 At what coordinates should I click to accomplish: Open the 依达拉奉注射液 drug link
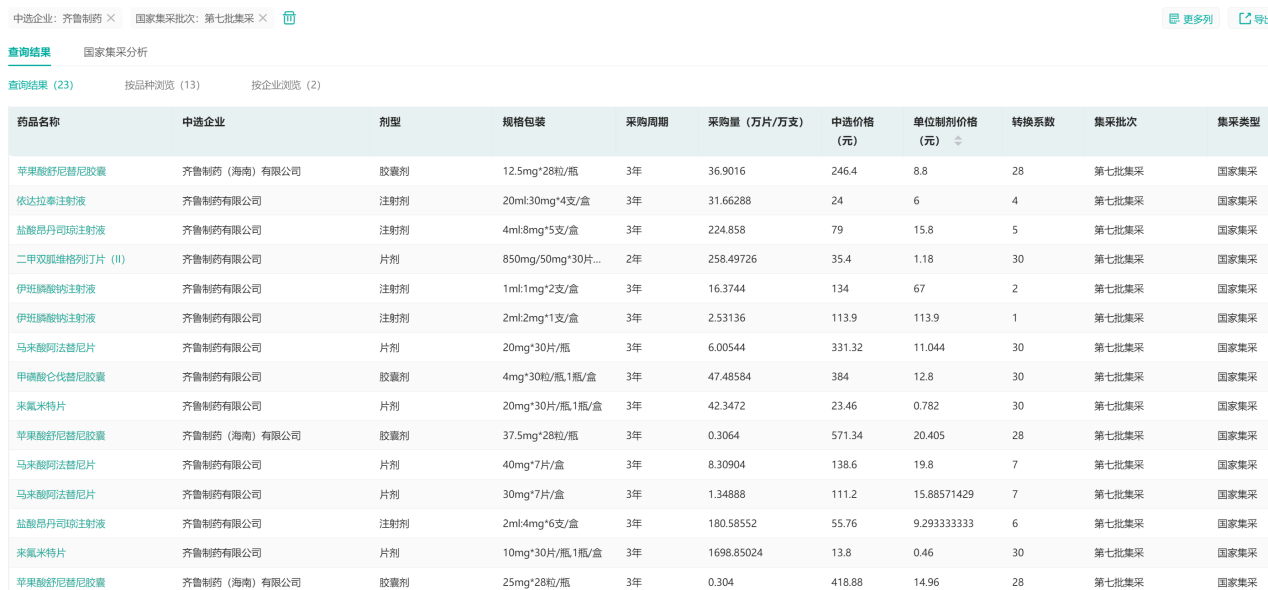coord(51,200)
